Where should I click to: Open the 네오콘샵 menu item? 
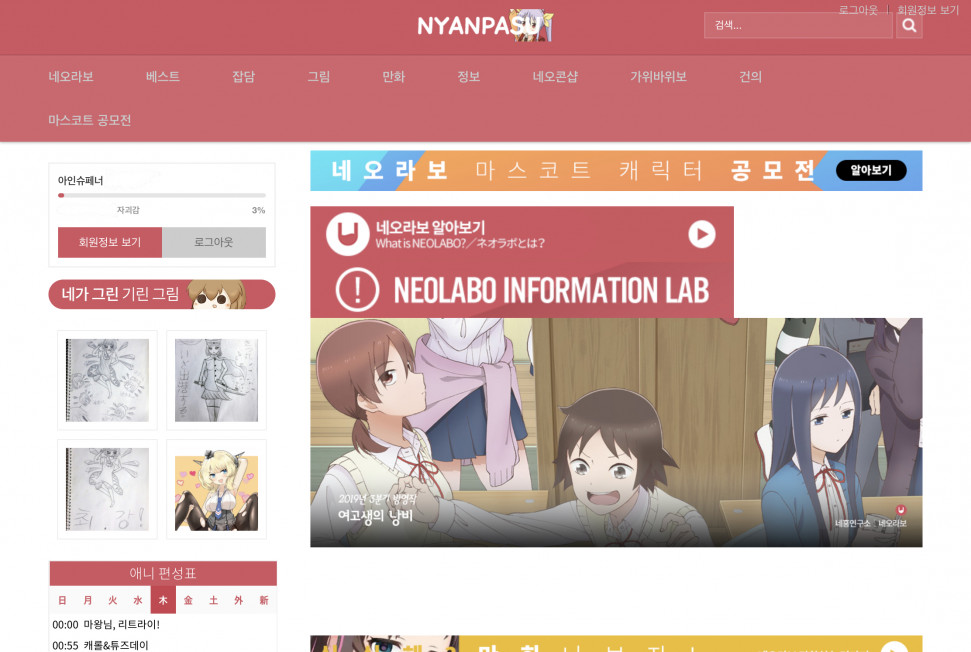(555, 77)
